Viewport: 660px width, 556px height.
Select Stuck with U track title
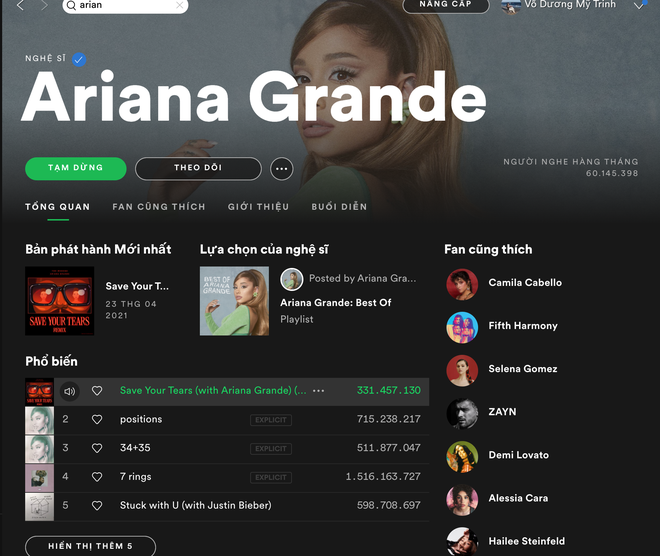[x=196, y=505]
